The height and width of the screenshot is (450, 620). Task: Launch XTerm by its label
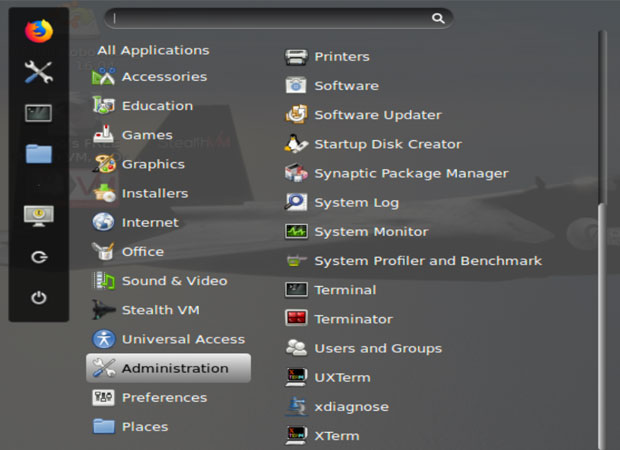click(337, 436)
